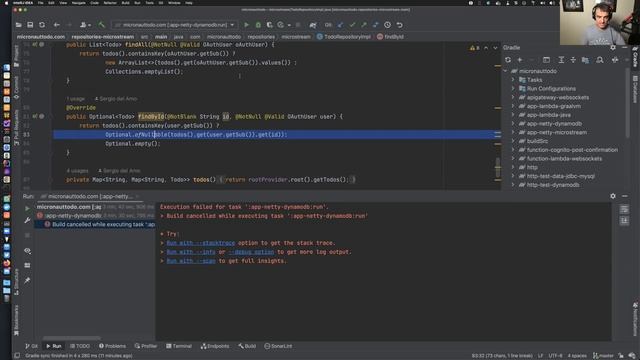Toggle offline mode in Gradle toolbar
The image size is (640, 360).
[615, 60]
